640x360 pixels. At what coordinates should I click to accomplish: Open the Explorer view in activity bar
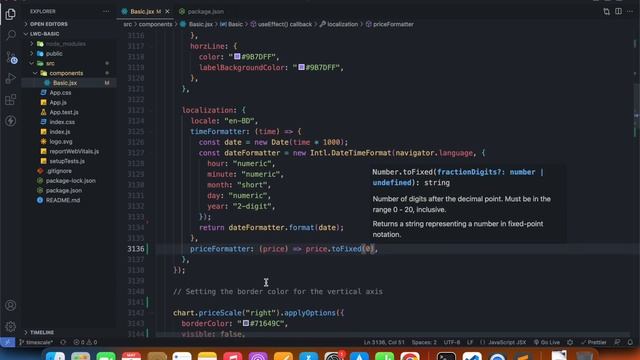(x=11, y=14)
